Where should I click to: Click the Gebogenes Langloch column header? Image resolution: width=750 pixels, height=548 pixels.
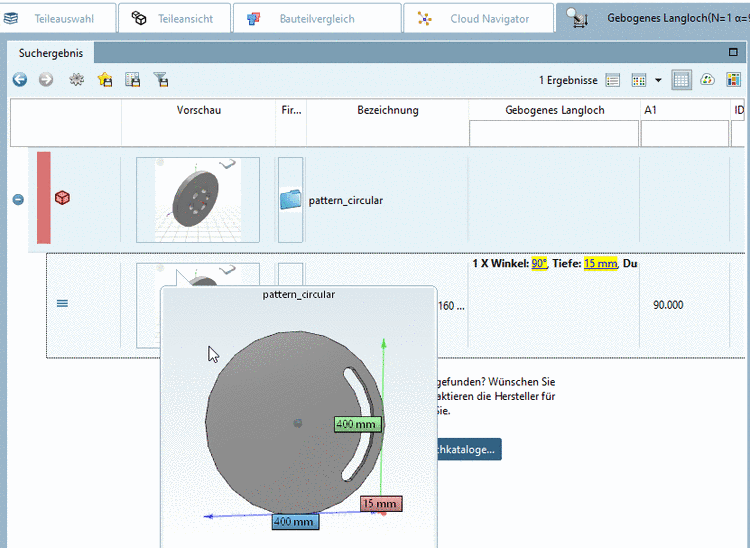point(554,110)
